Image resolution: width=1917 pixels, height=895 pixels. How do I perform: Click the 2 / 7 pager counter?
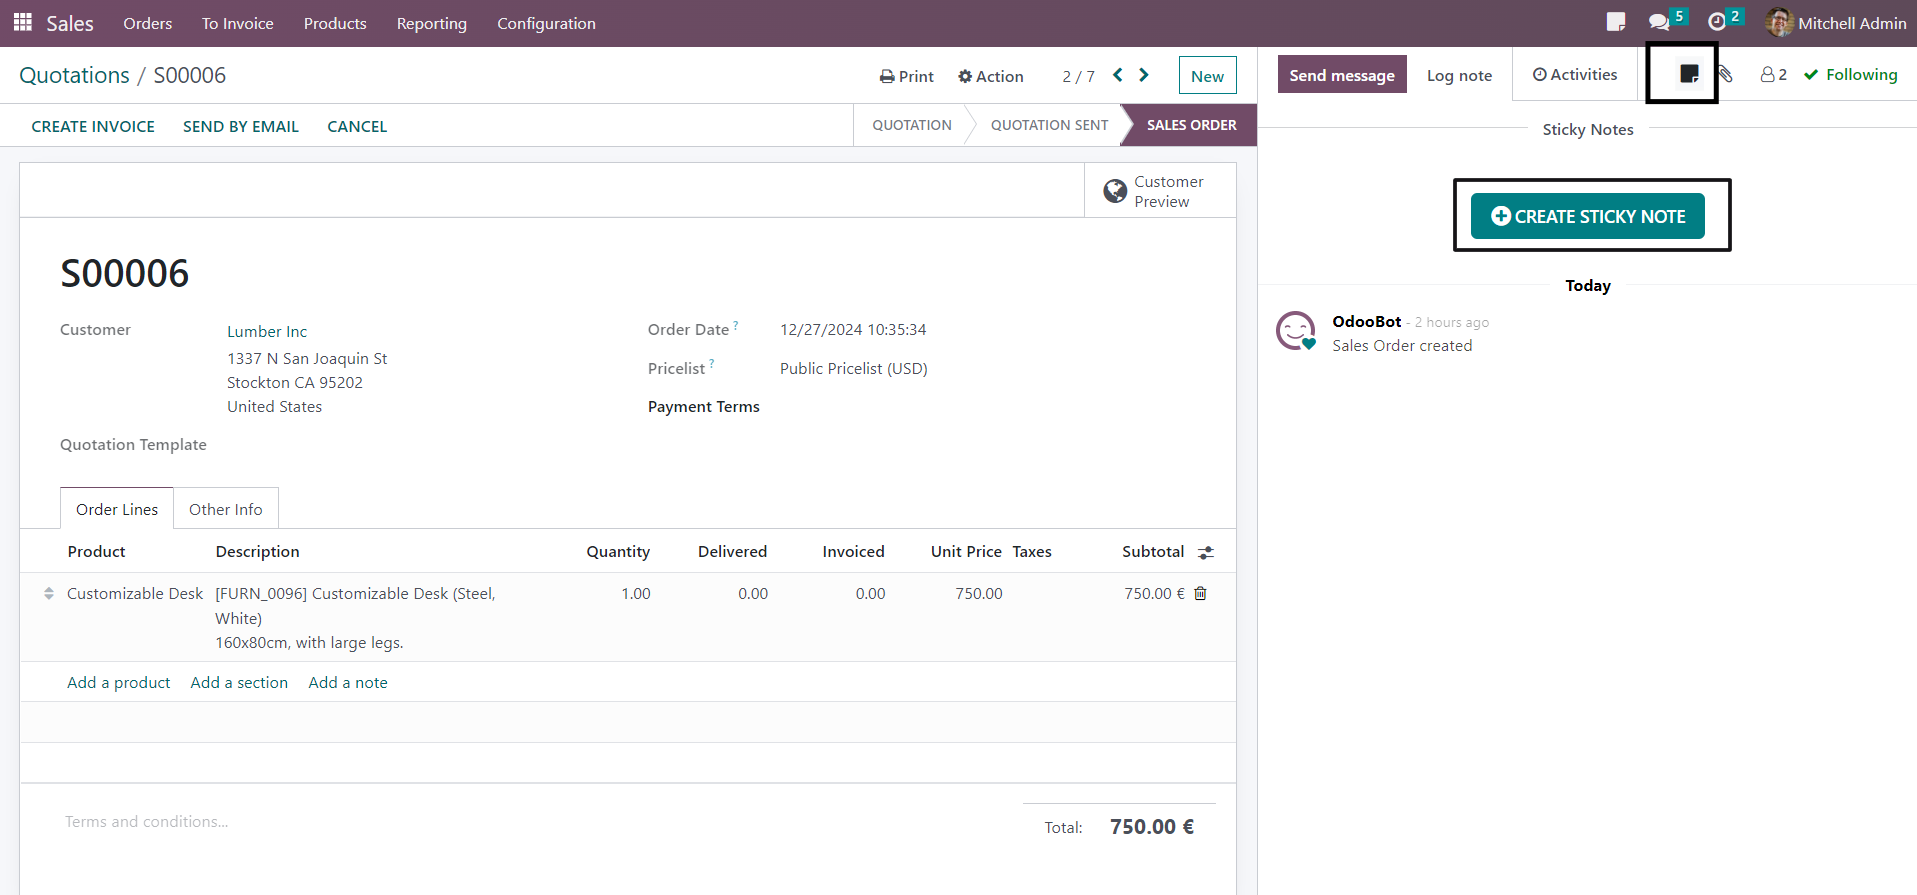pos(1078,76)
